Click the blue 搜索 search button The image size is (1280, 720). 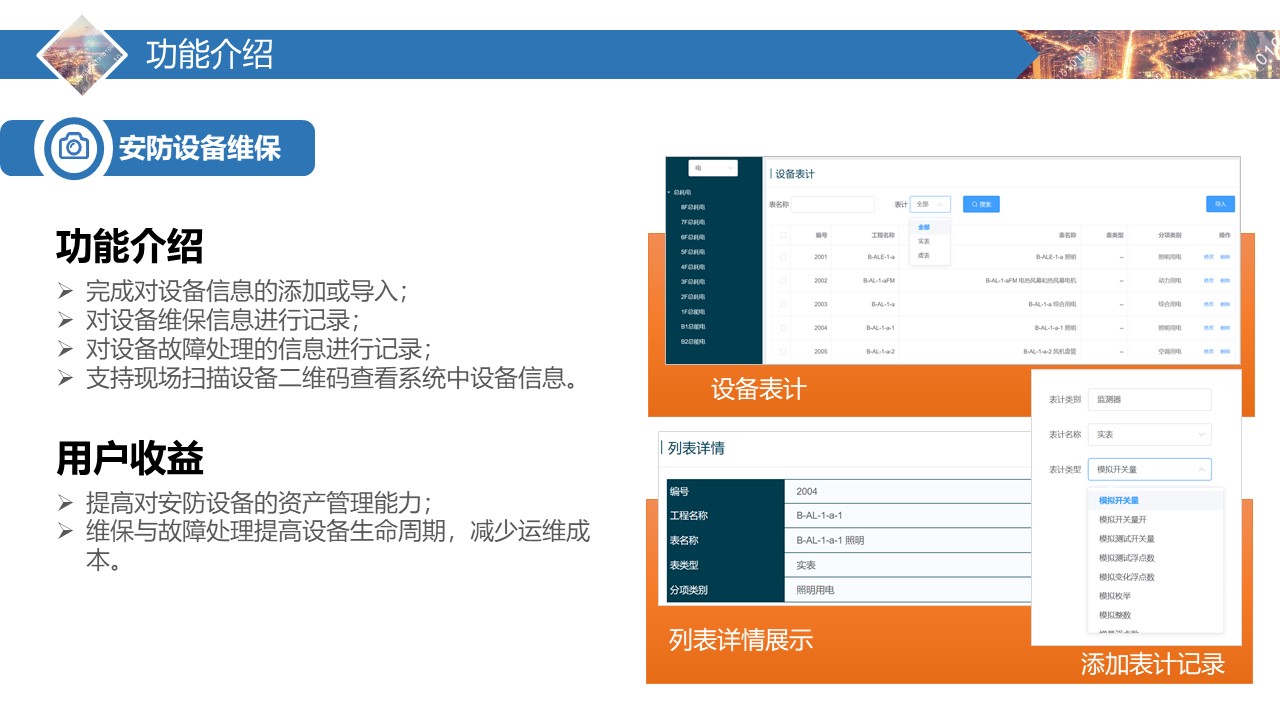pyautogui.click(x=981, y=204)
